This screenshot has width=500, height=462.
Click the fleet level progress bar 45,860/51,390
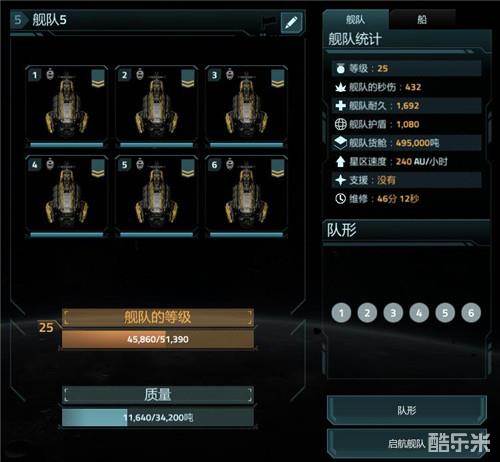click(x=158, y=339)
